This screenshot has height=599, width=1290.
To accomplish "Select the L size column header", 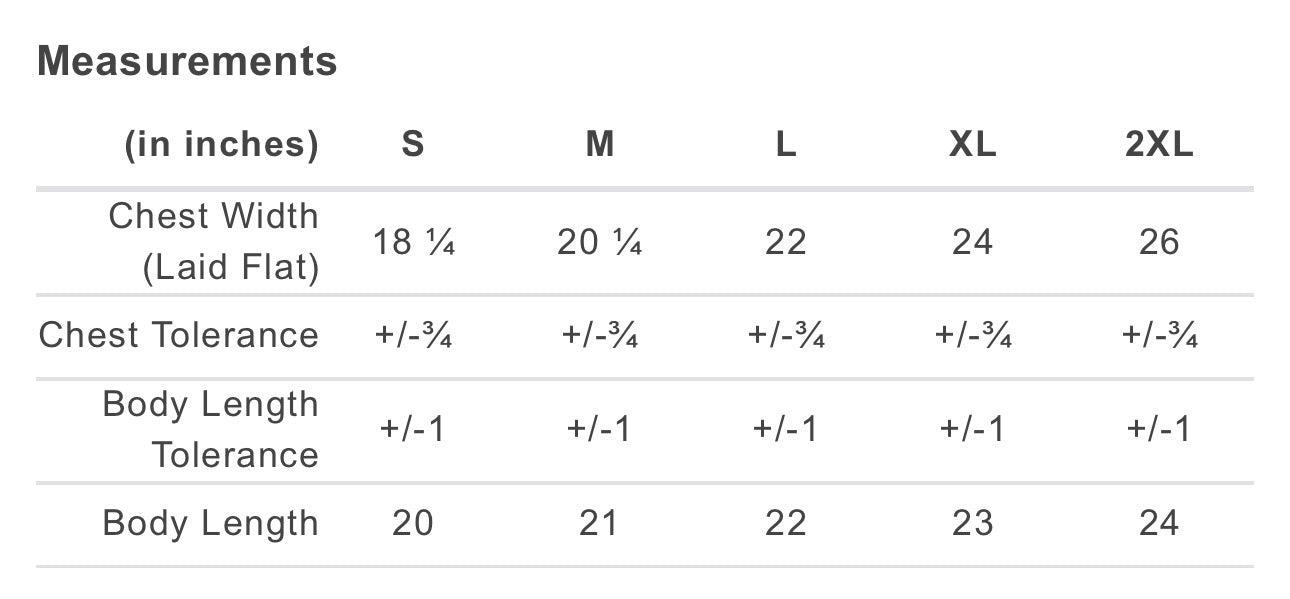I will tap(786, 145).
